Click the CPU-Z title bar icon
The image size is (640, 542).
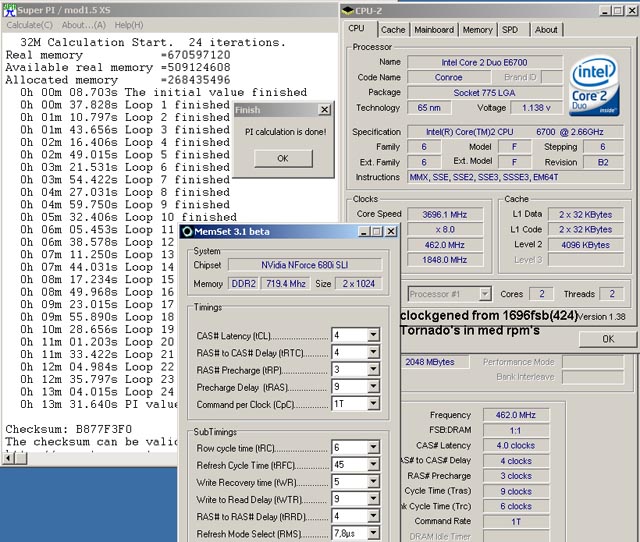[x=347, y=11]
